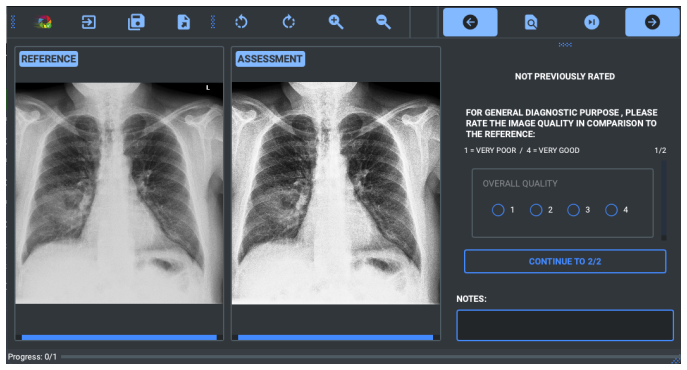Click the blue slider under assessment image
The height and width of the screenshot is (370, 687).
pos(336,338)
